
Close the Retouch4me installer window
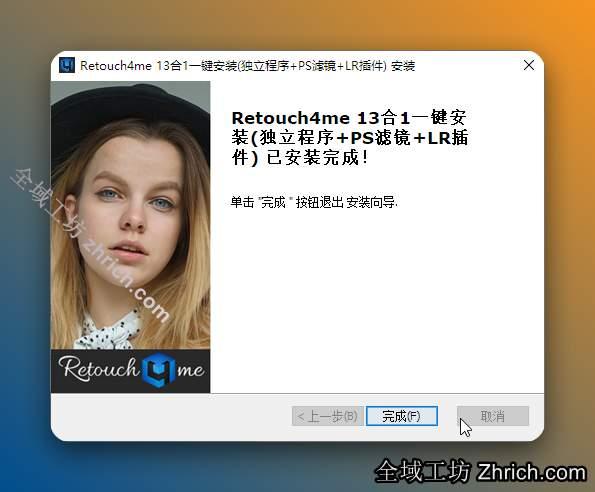click(x=529, y=65)
